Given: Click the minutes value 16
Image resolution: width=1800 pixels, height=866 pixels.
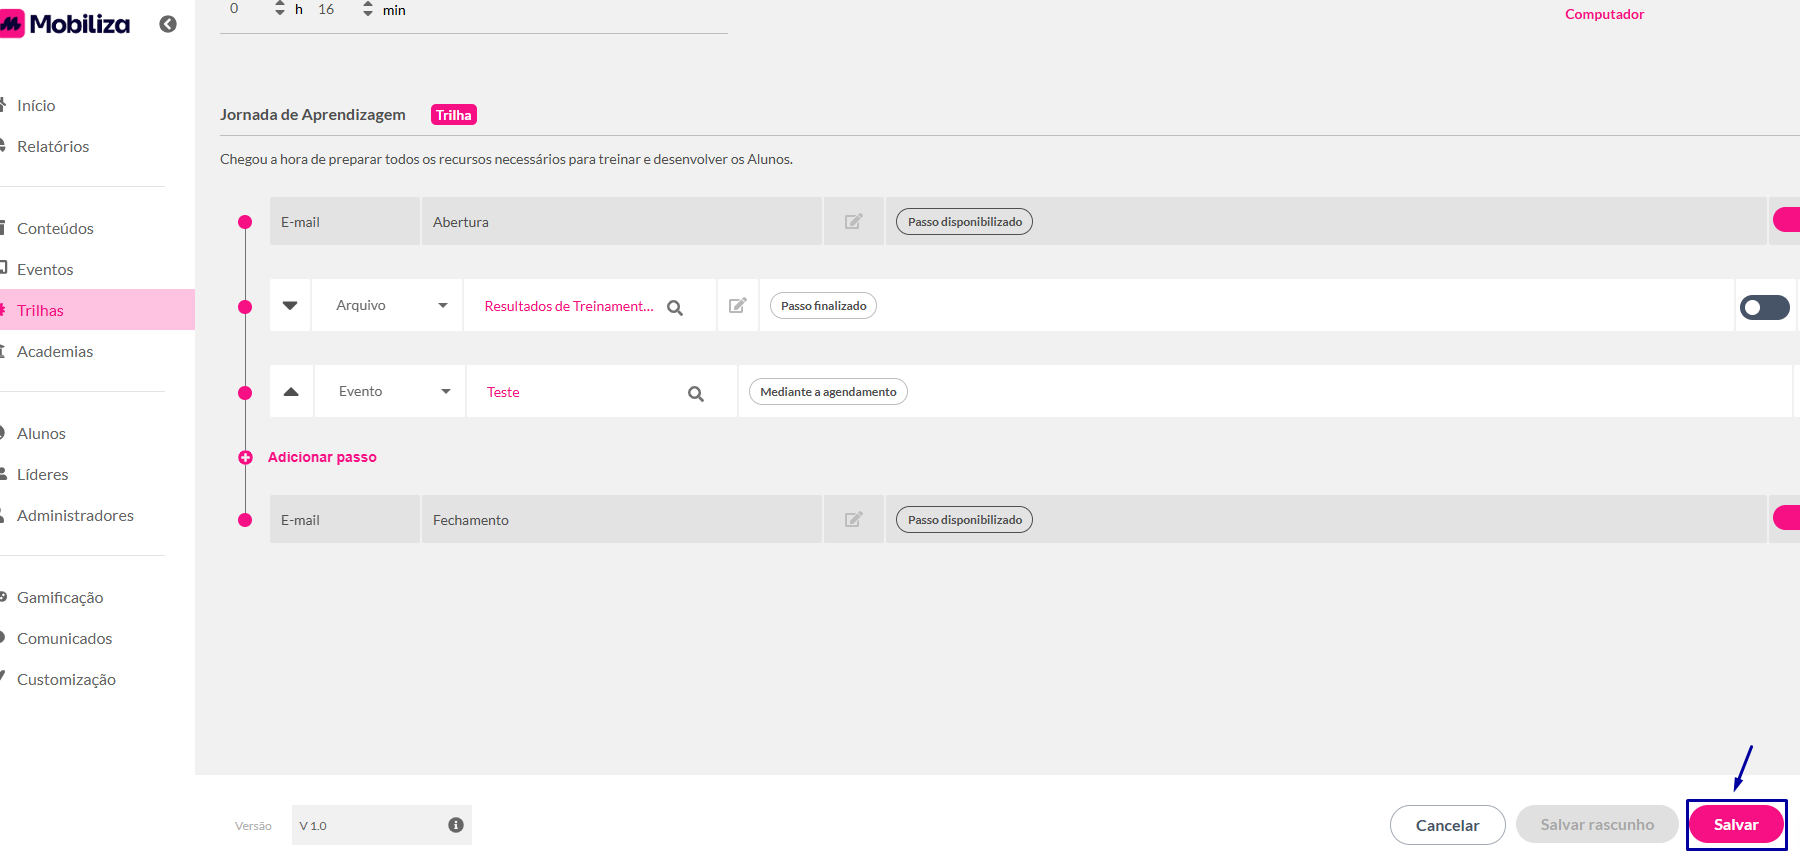Looking at the screenshot, I should [x=326, y=9].
